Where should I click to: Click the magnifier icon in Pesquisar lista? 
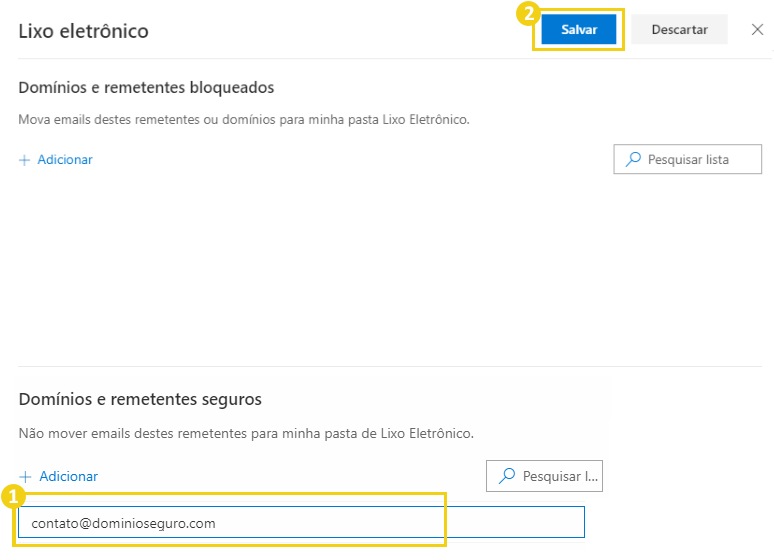[x=633, y=159]
